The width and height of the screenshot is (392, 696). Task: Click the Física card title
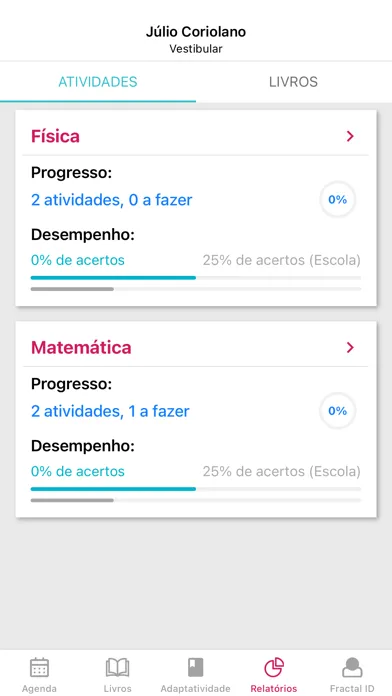tap(55, 136)
